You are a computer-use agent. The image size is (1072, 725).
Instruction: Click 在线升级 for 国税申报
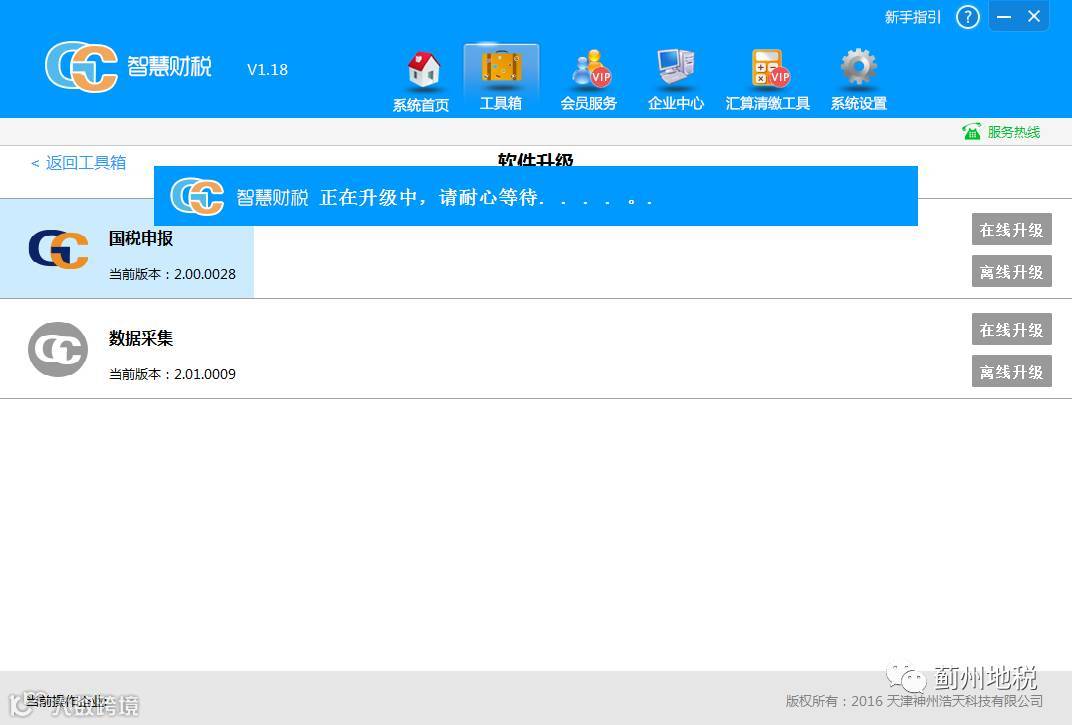click(1011, 229)
